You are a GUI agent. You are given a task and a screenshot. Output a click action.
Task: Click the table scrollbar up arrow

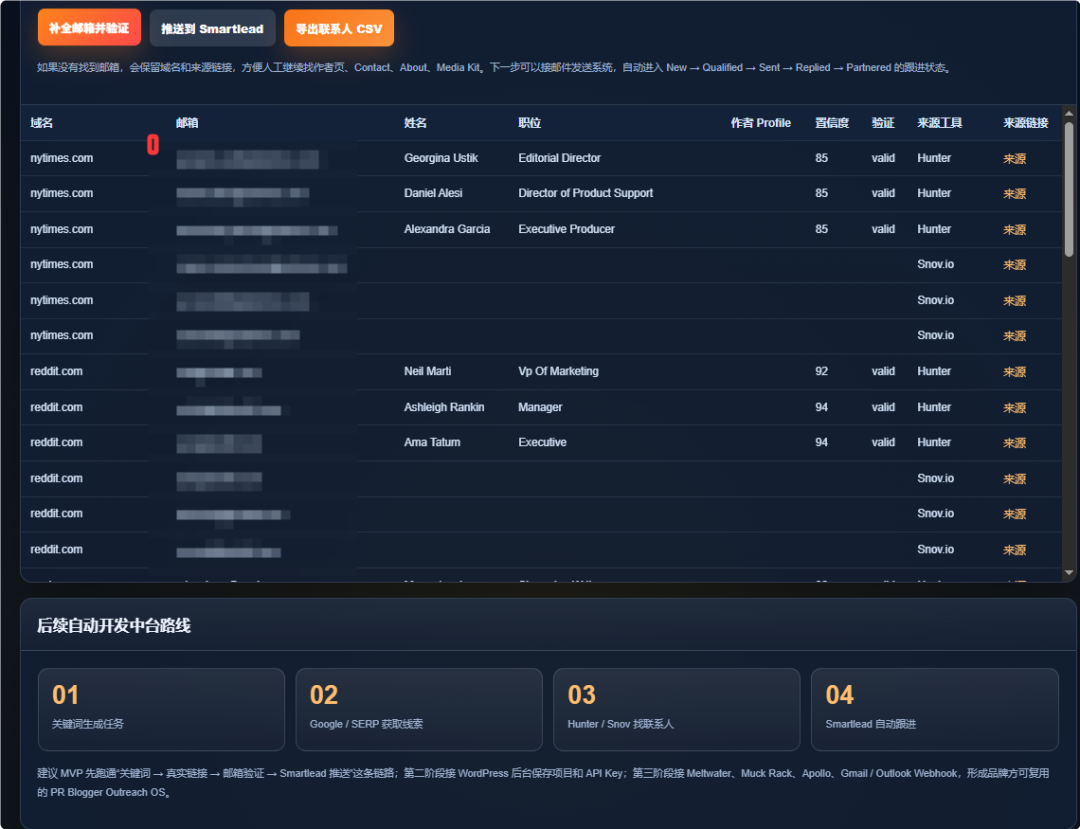pos(1069,114)
